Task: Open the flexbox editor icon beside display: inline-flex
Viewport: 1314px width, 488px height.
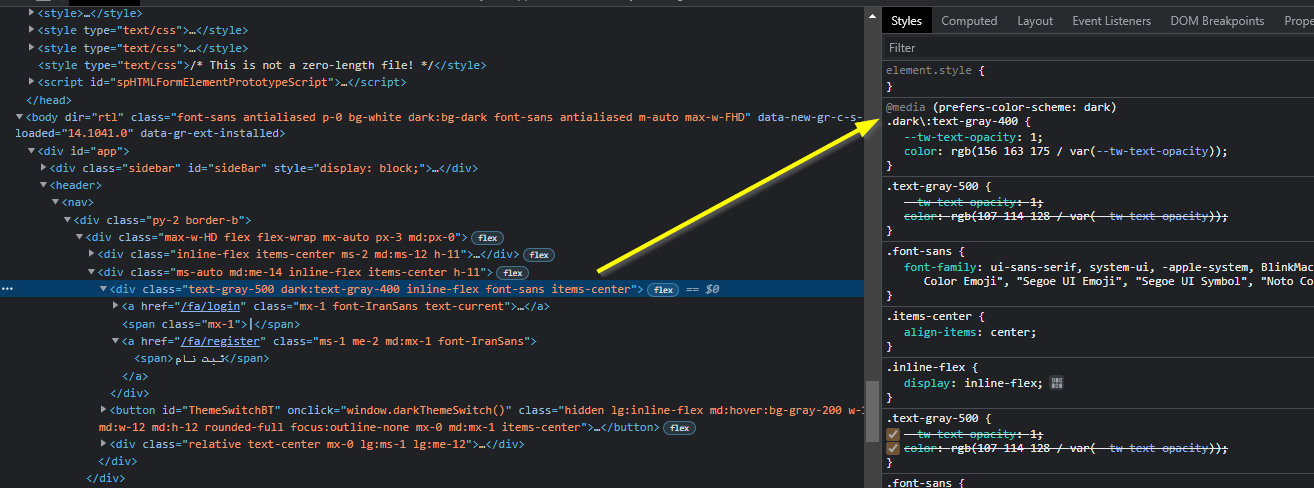Action: [1057, 383]
